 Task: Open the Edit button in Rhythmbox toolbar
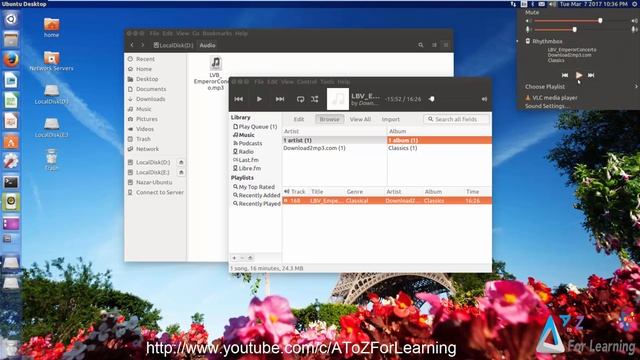tap(299, 119)
